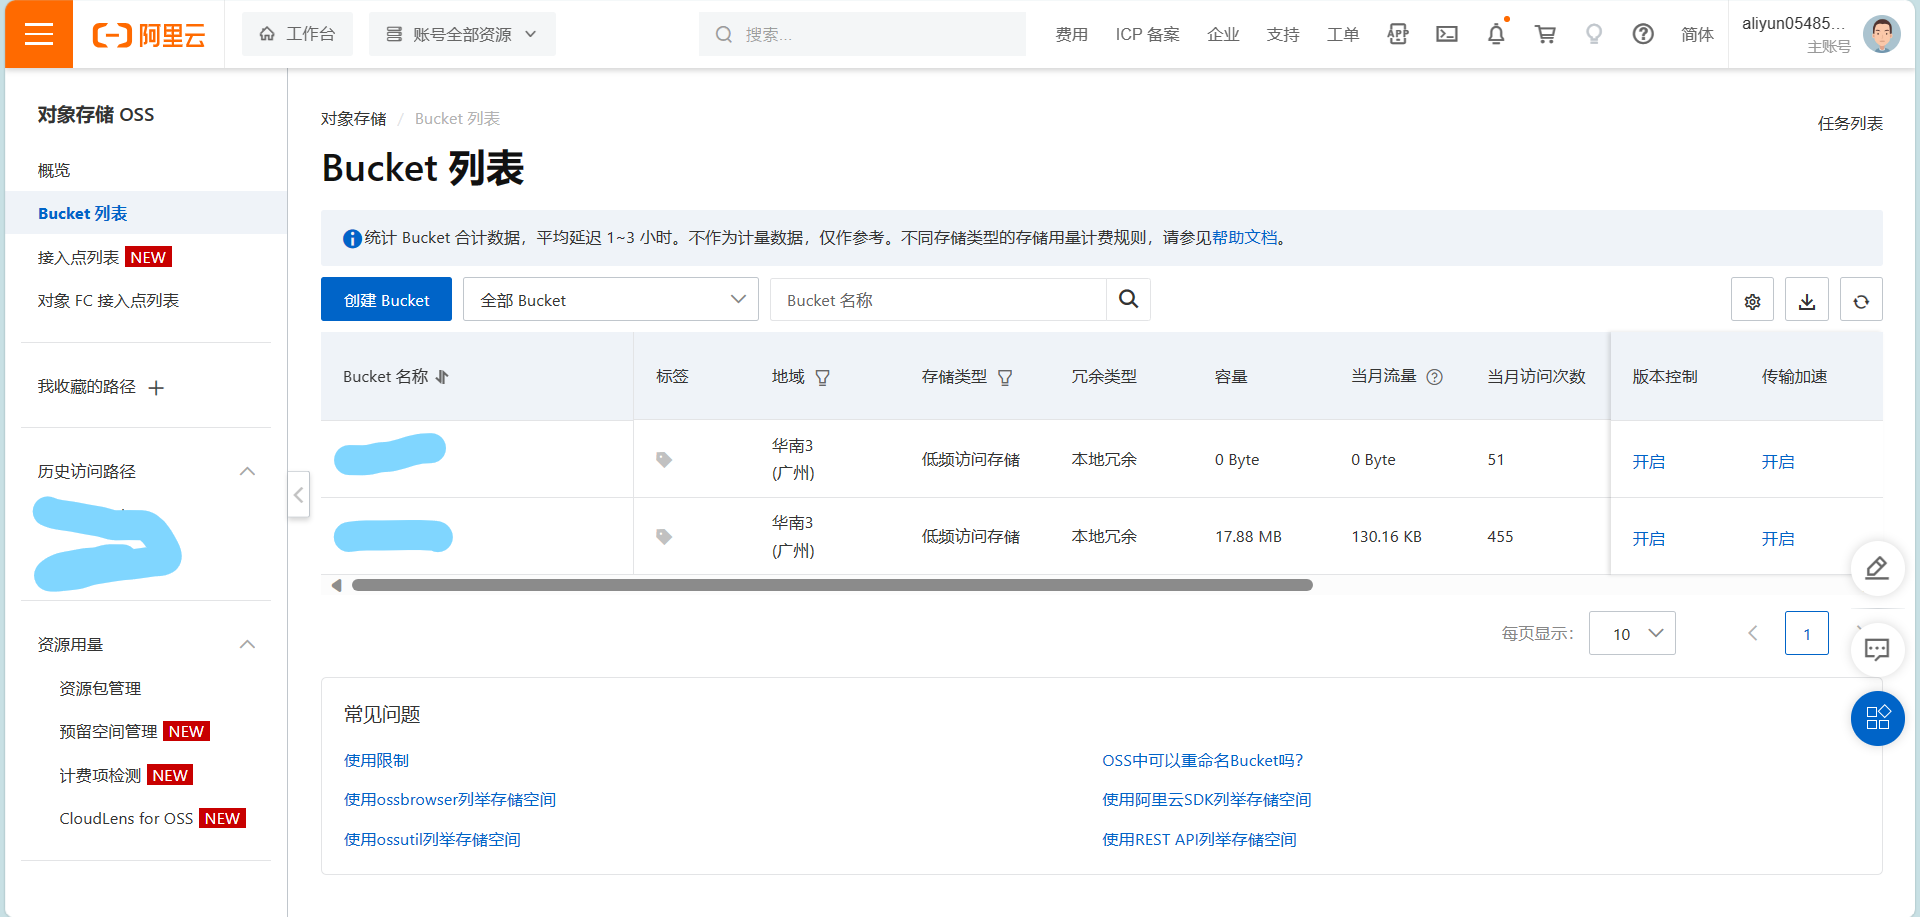Viewport: 1920px width, 917px height.
Task: Open 使用ossutil列举存储空间 link
Action: coord(432,839)
